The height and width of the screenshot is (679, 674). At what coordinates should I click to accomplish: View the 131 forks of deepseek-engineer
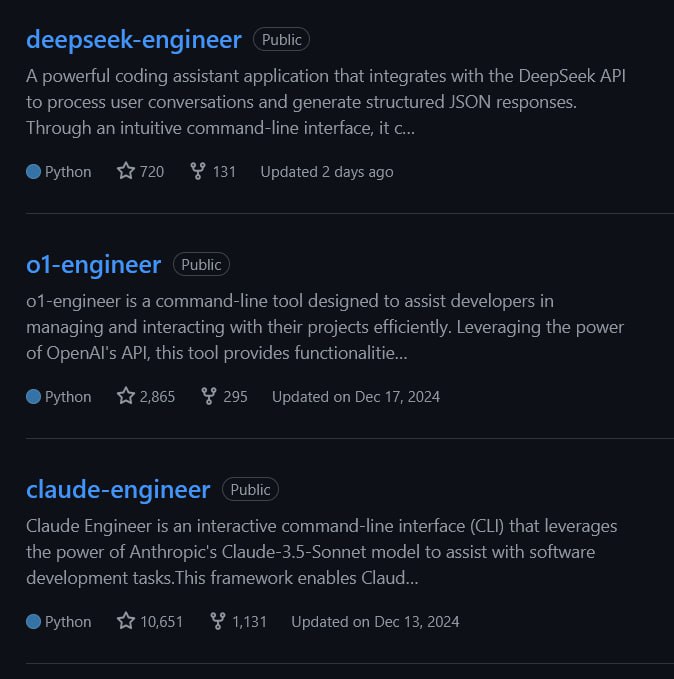tap(224, 171)
